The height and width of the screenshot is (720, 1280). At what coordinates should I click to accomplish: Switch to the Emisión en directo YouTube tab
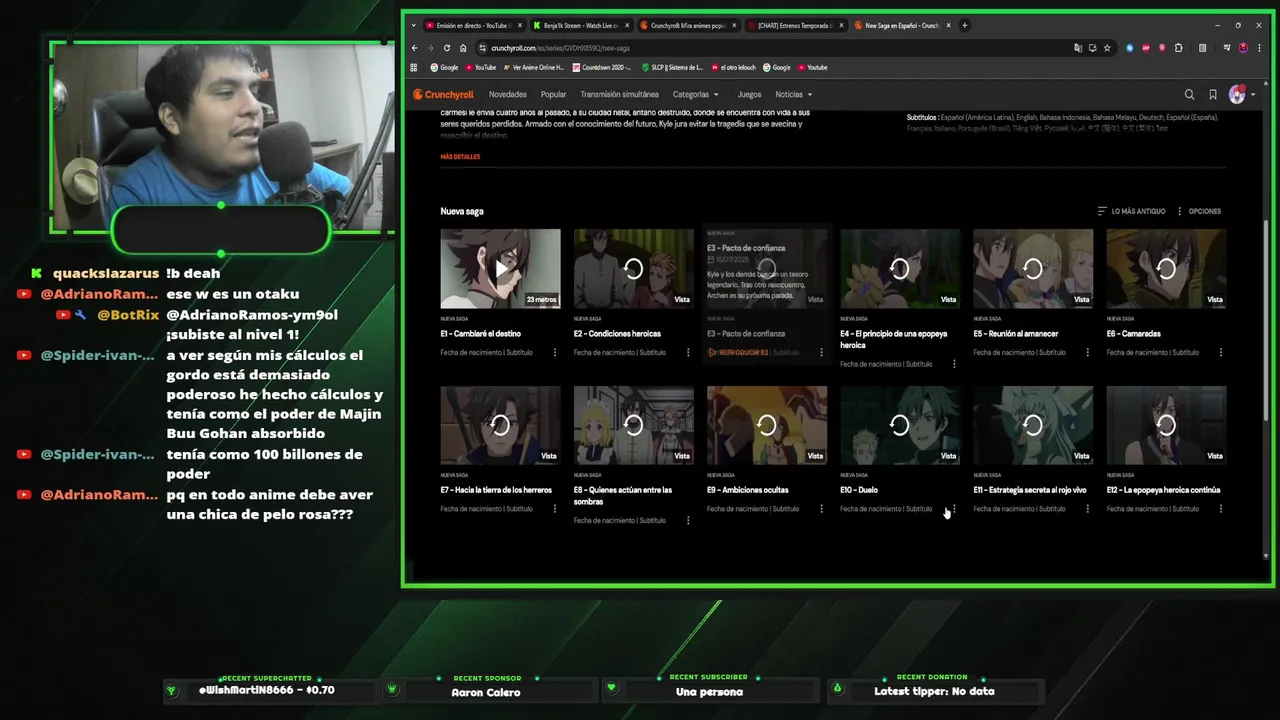[472, 25]
